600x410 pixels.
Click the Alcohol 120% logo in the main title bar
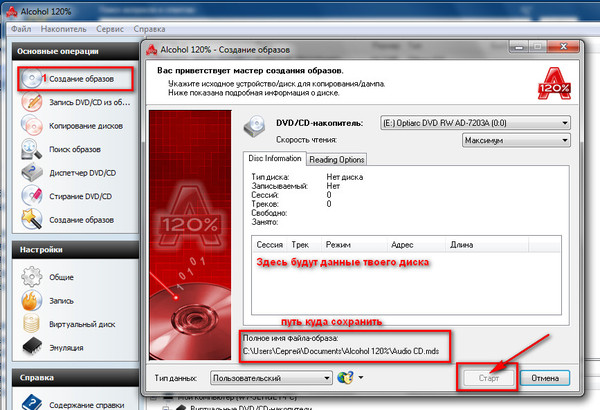11,11
